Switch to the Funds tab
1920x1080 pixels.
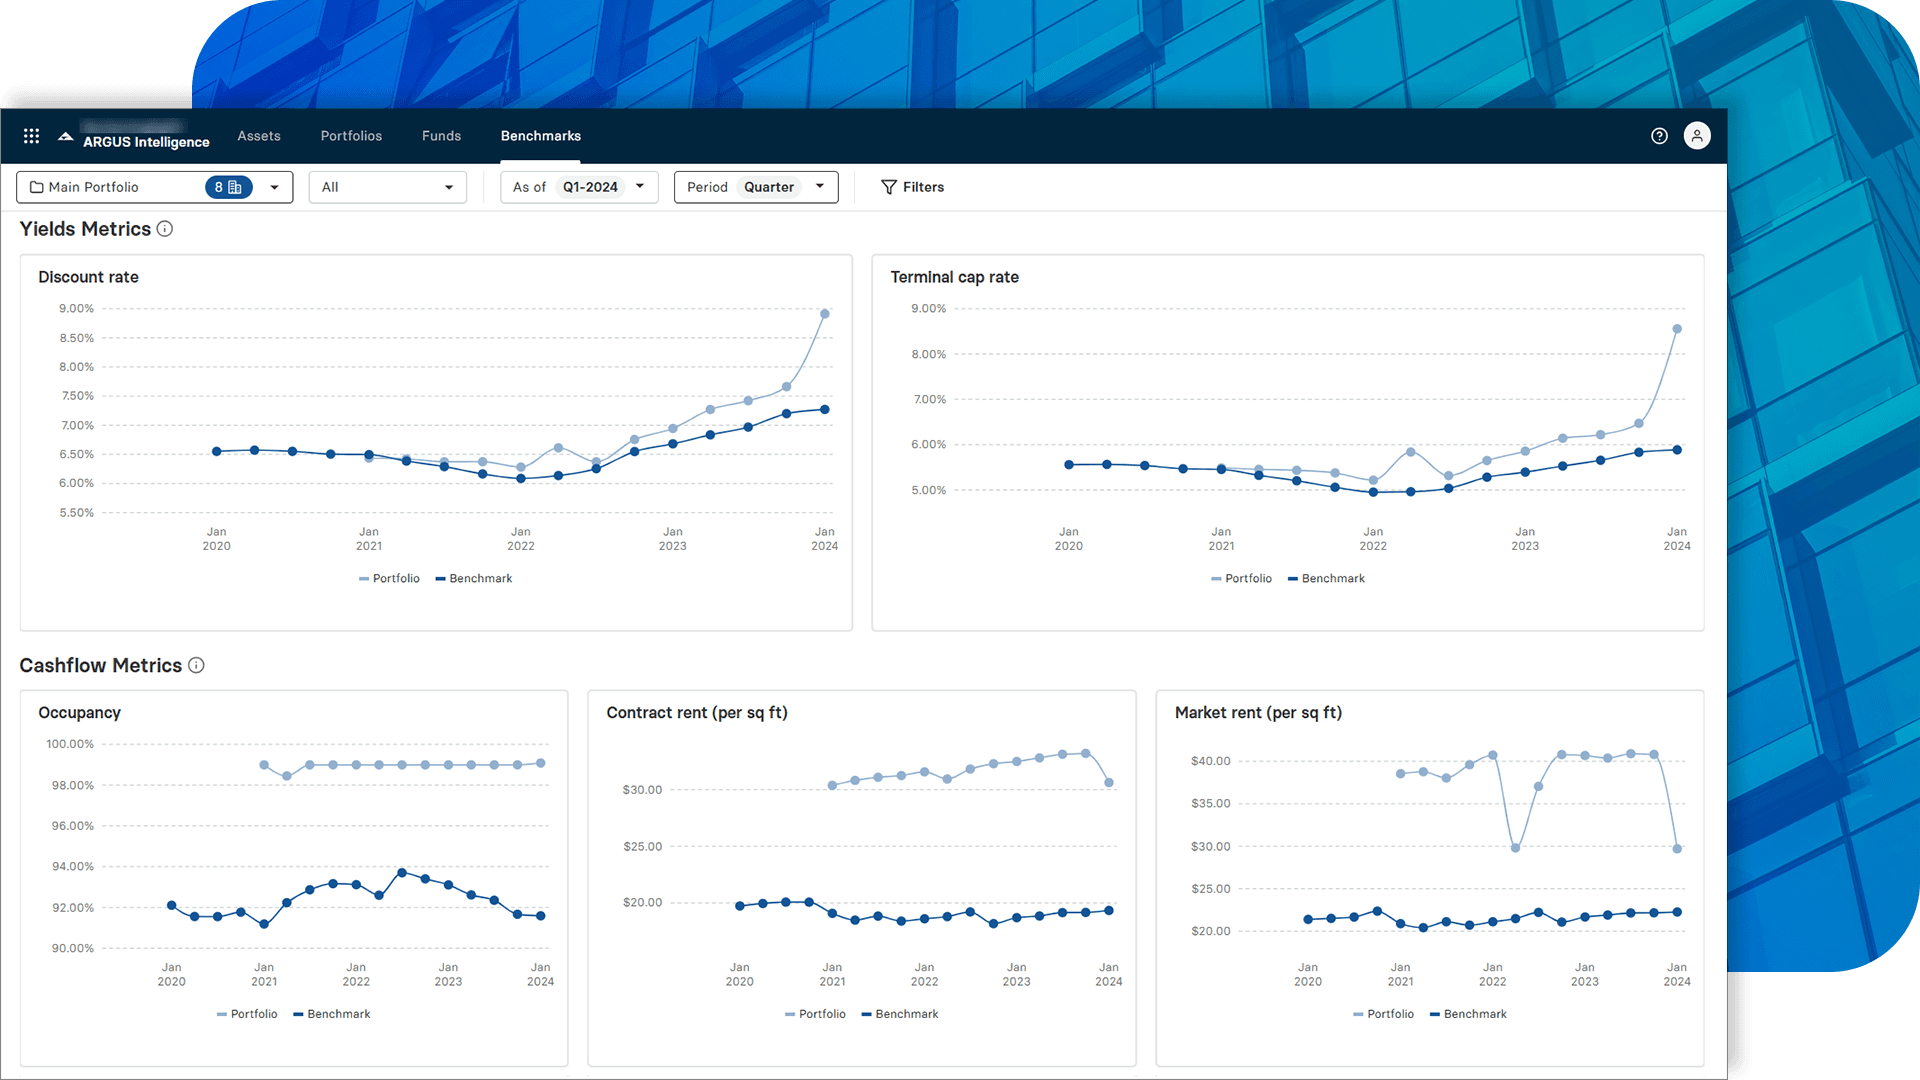click(x=441, y=136)
